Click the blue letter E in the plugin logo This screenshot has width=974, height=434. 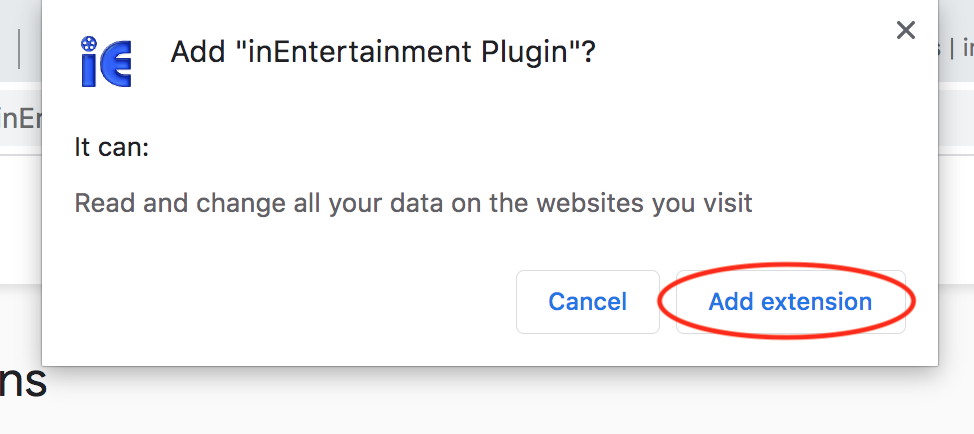coord(116,64)
